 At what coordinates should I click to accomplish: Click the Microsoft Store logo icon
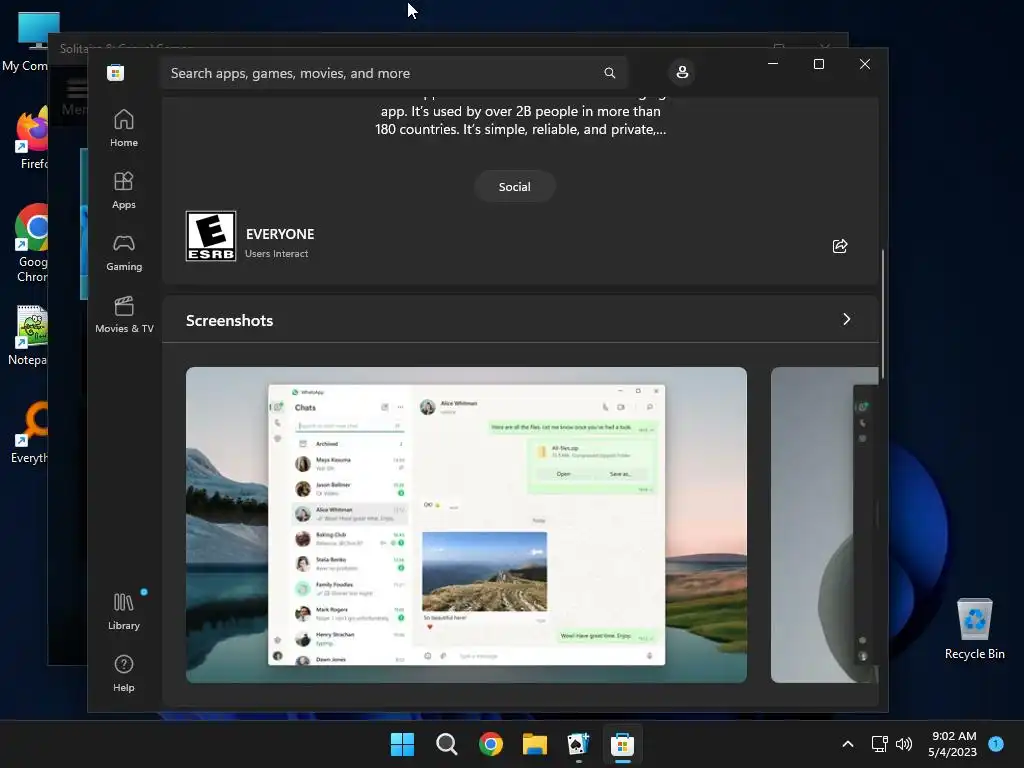click(116, 72)
